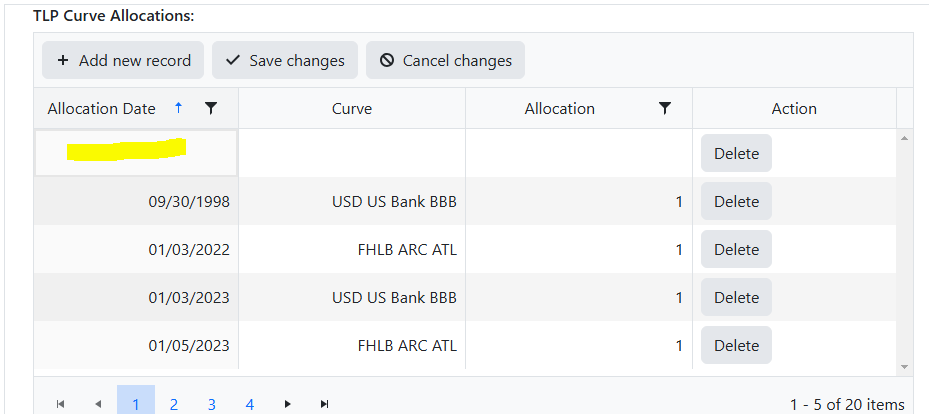Click the Cancel changes button

click(x=445, y=60)
